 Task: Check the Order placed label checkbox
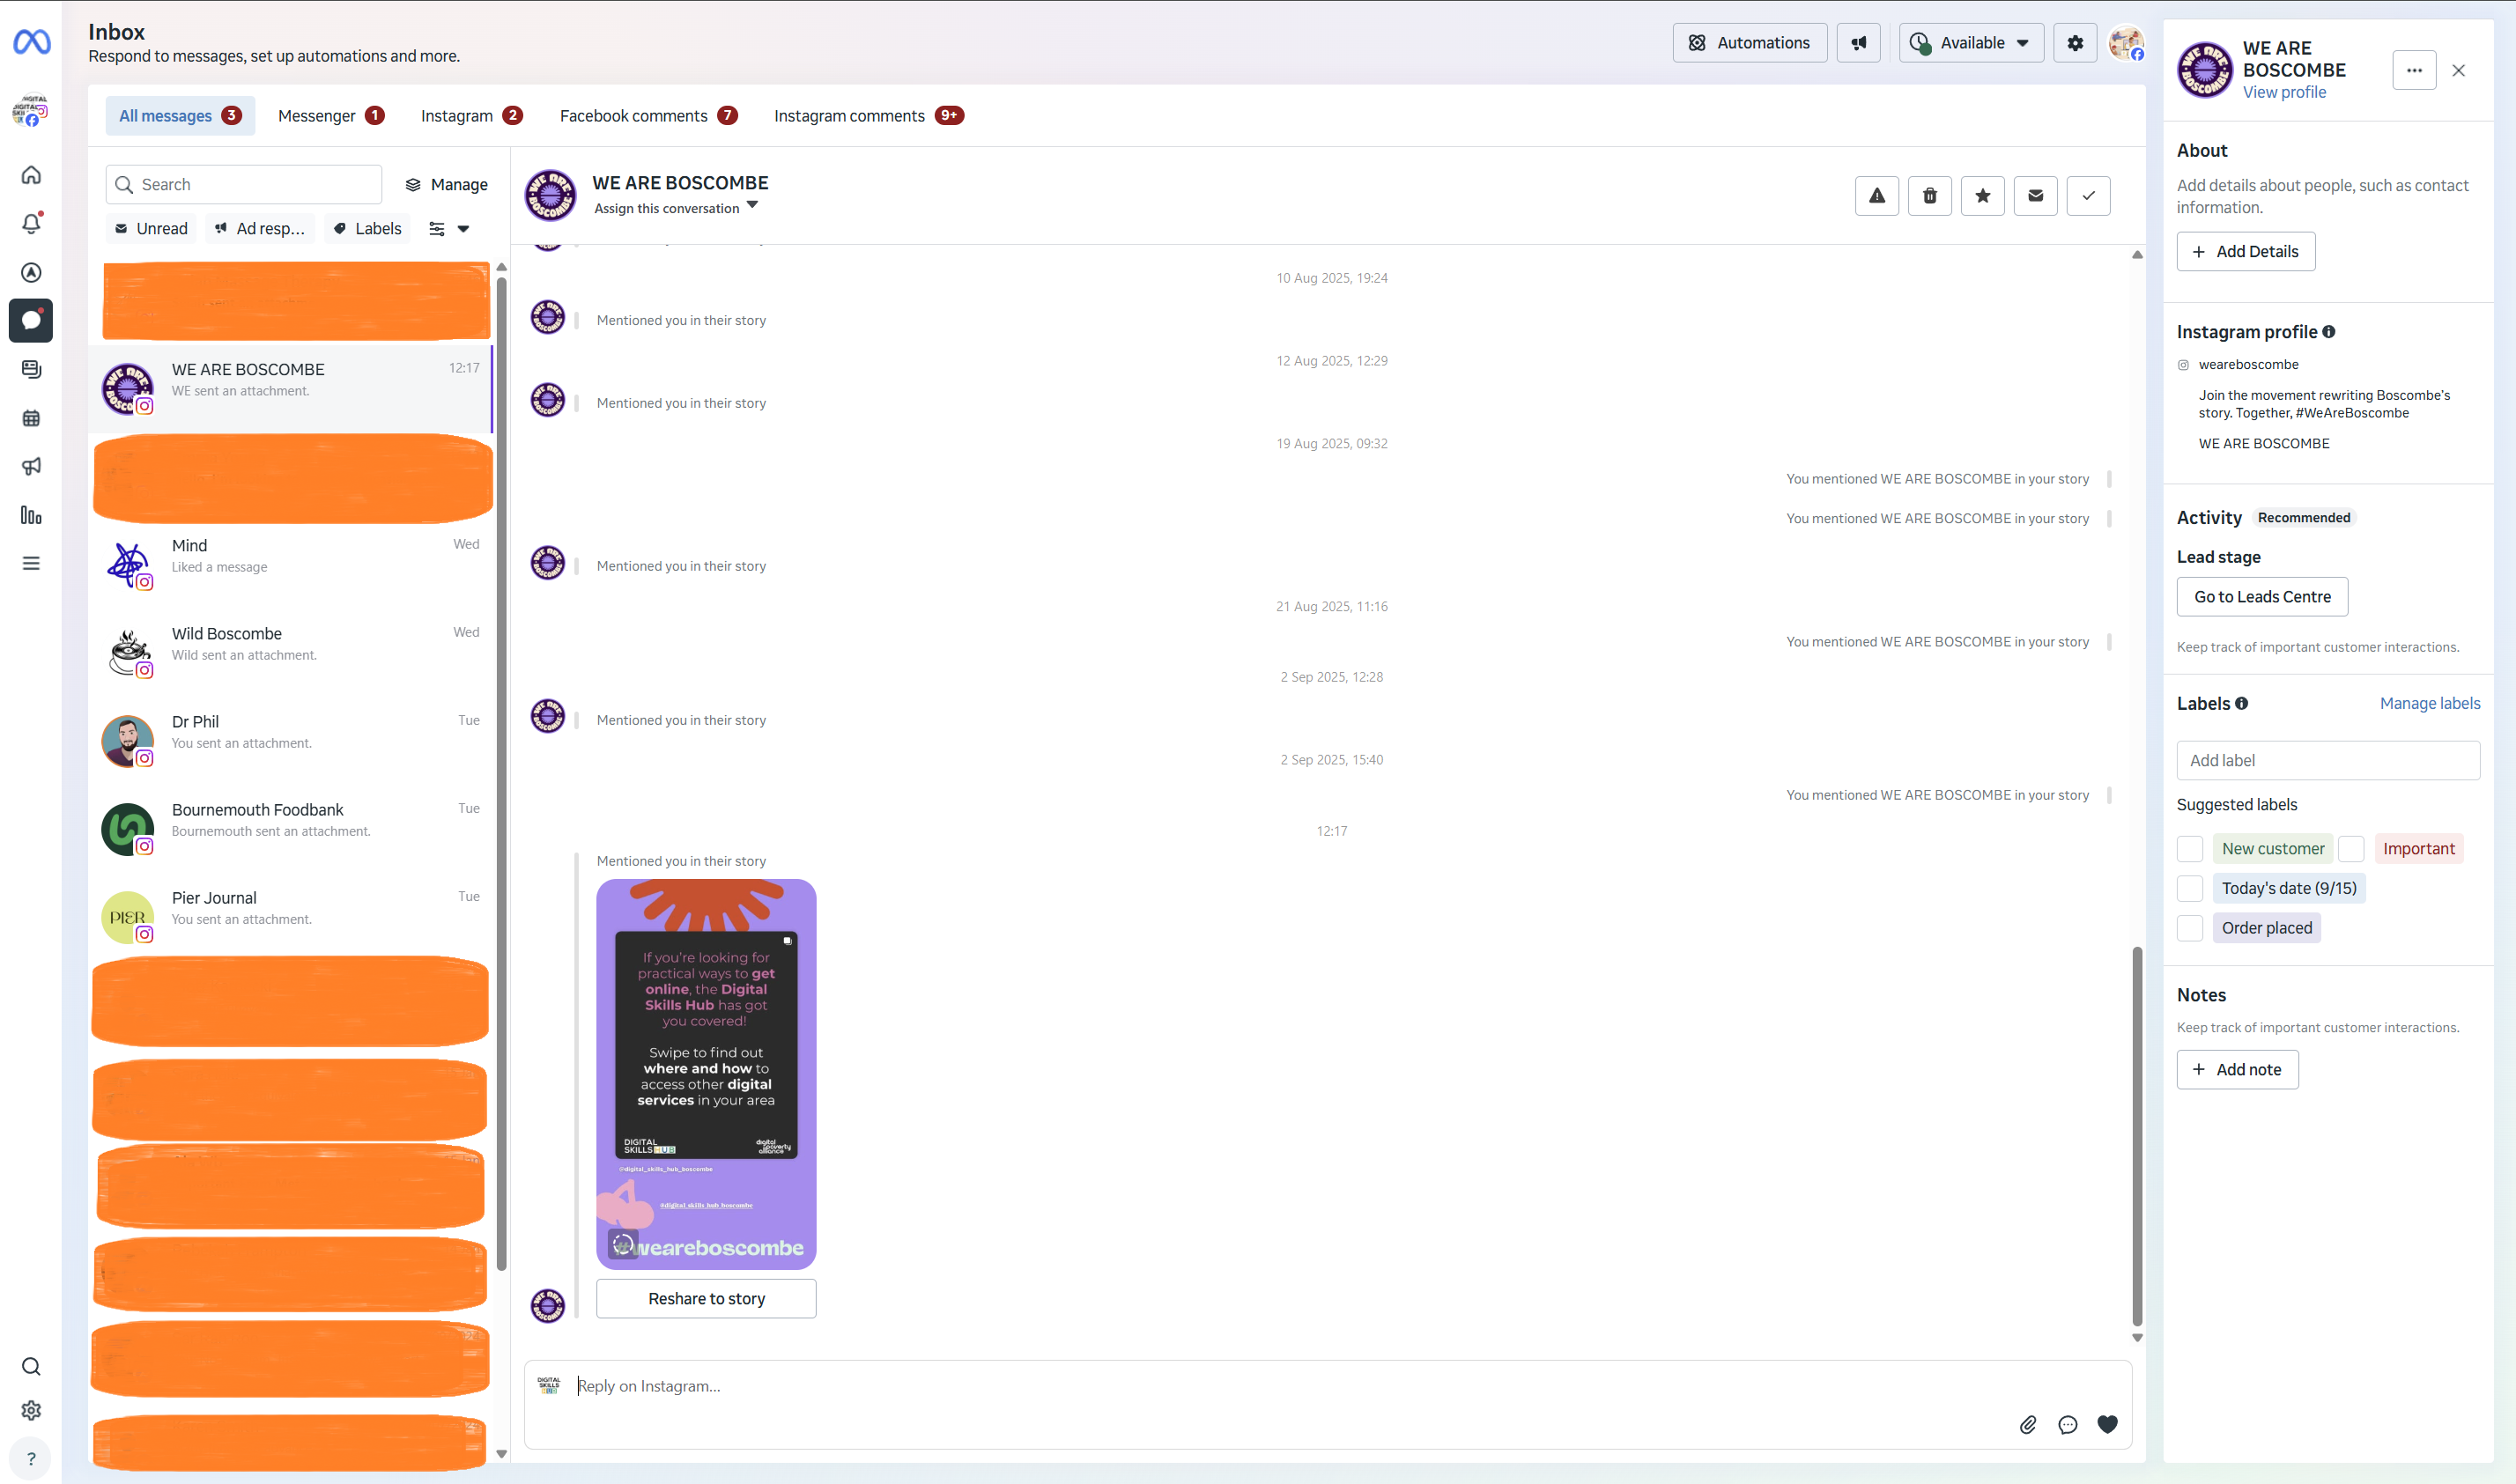point(2190,928)
